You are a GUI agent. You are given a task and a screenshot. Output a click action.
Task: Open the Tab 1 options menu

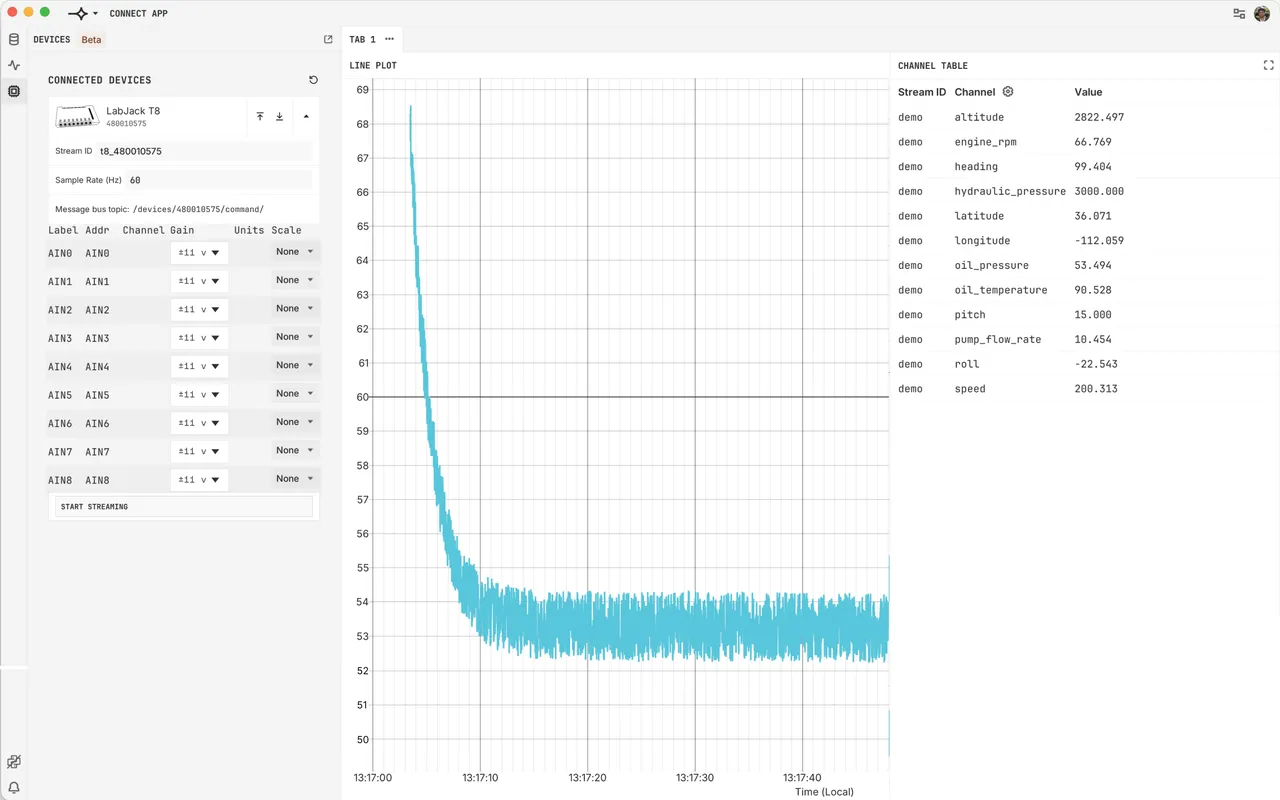pos(389,40)
